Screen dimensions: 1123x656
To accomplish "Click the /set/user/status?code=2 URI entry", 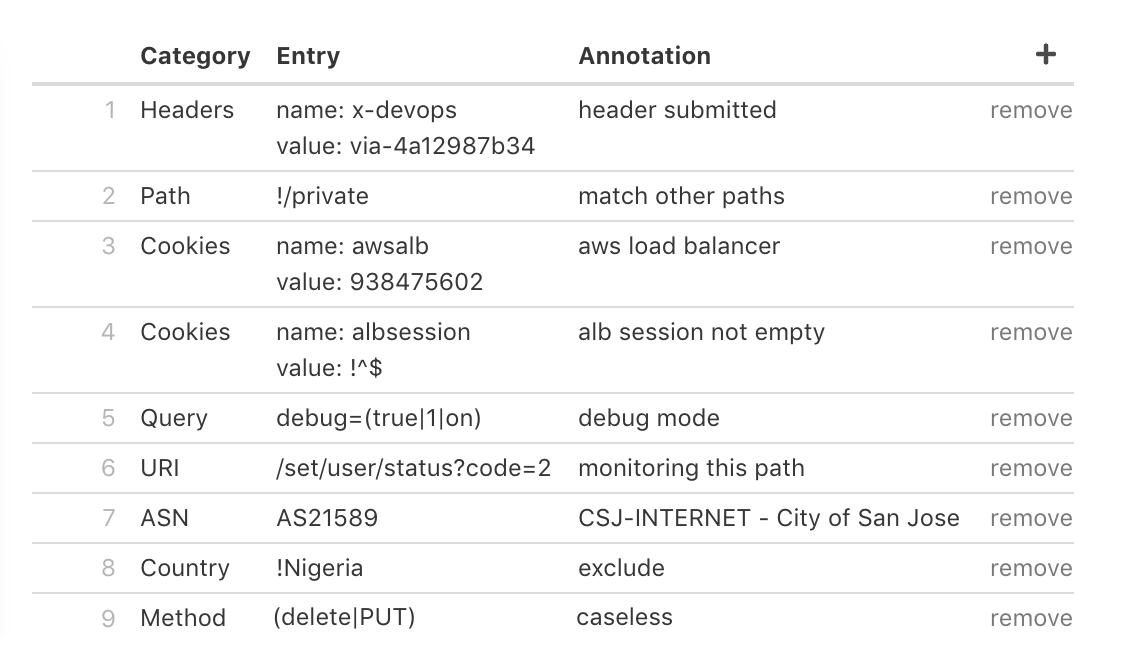I will 413,468.
